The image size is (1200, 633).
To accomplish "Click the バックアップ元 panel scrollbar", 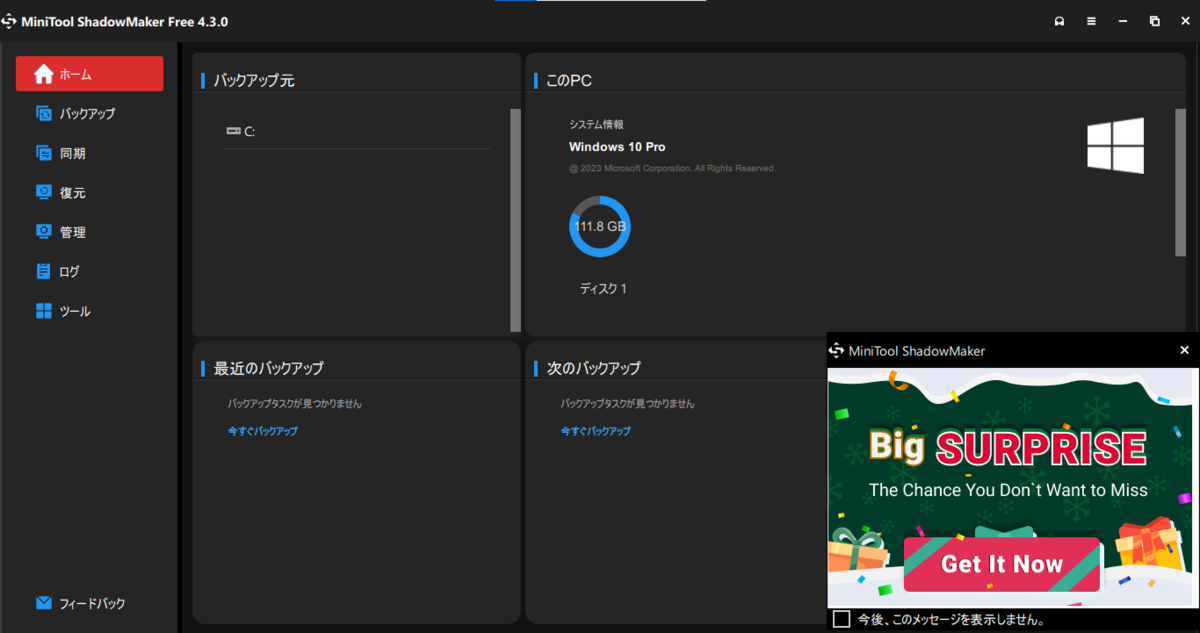I will pyautogui.click(x=516, y=220).
